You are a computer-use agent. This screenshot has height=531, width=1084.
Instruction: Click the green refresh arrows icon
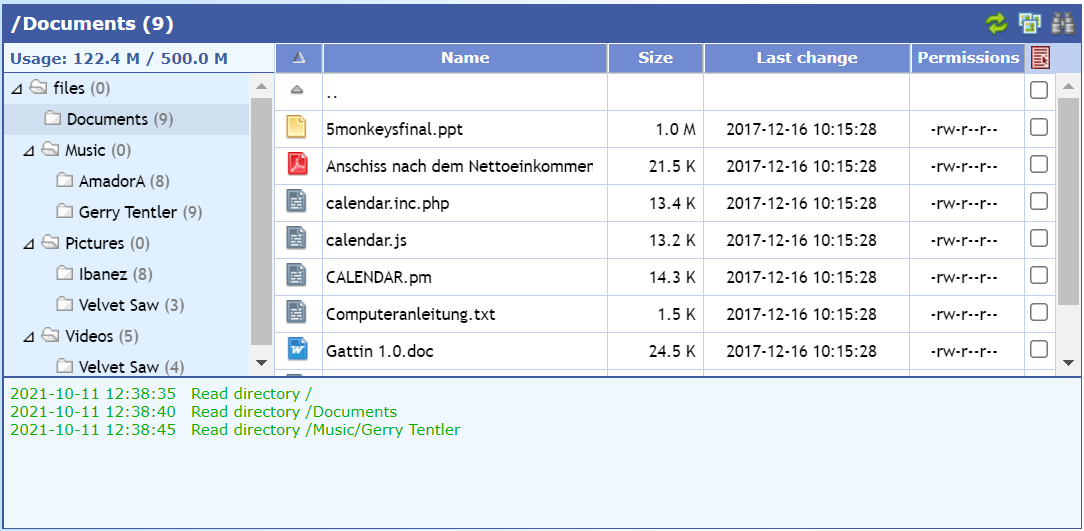997,24
